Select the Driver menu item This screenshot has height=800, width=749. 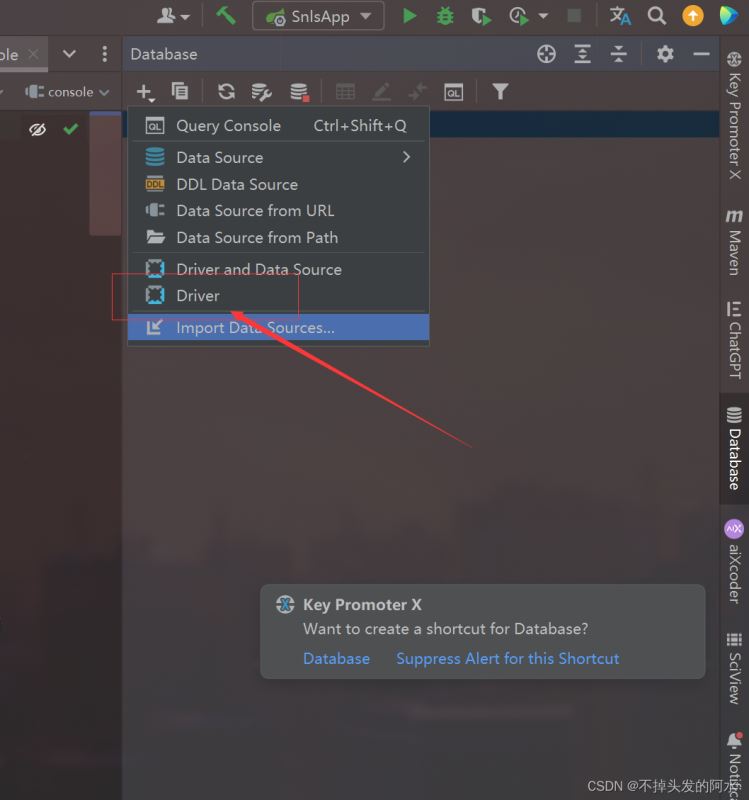[x=278, y=295]
